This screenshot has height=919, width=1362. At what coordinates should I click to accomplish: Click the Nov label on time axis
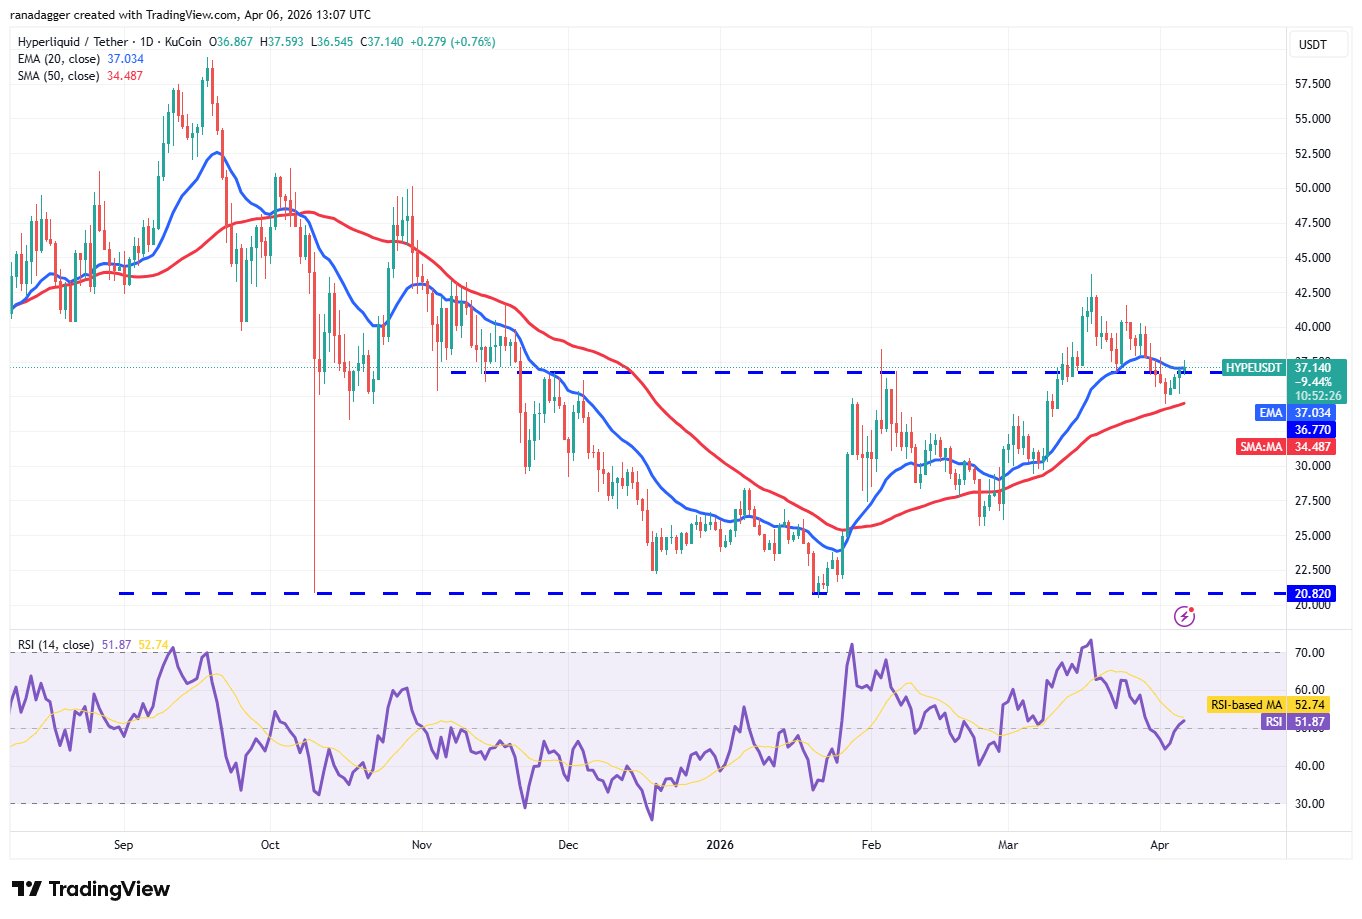point(421,845)
